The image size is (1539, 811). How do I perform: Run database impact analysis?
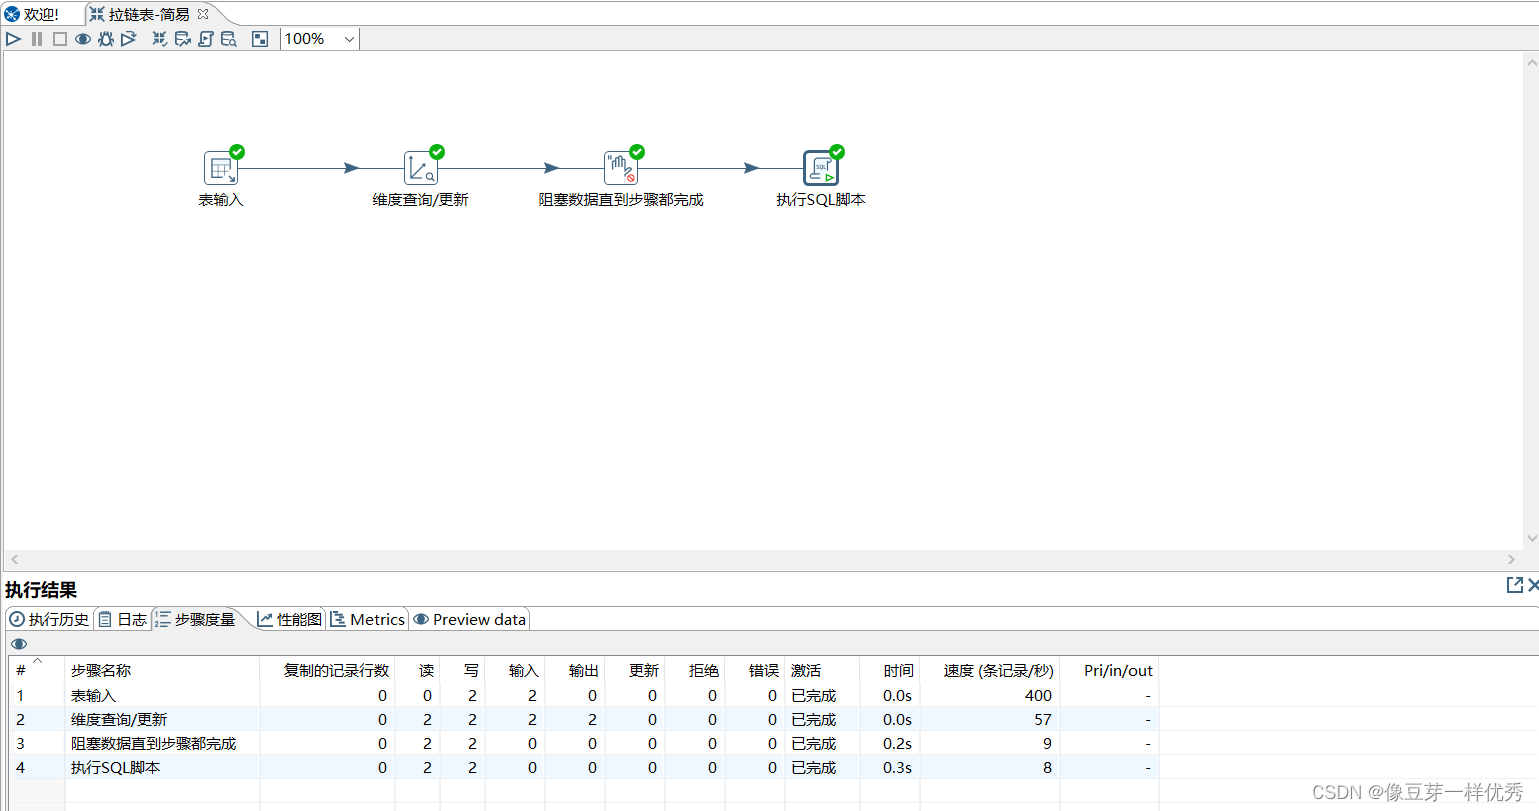[183, 39]
